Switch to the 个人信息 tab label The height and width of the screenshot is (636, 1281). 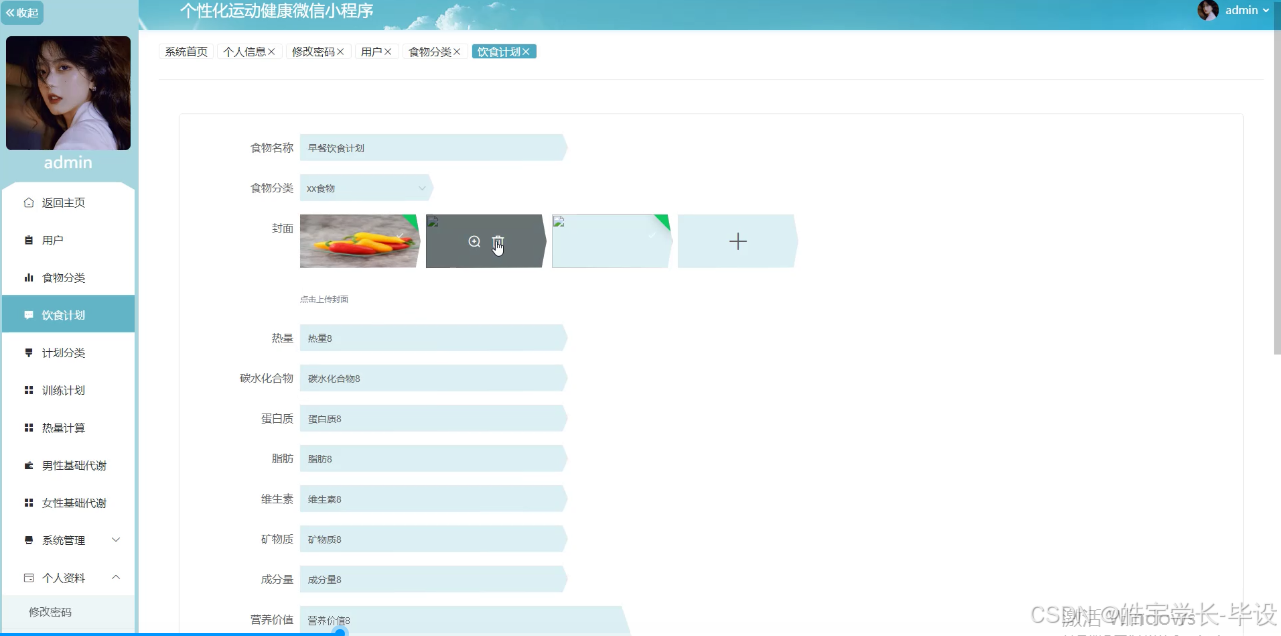point(244,52)
